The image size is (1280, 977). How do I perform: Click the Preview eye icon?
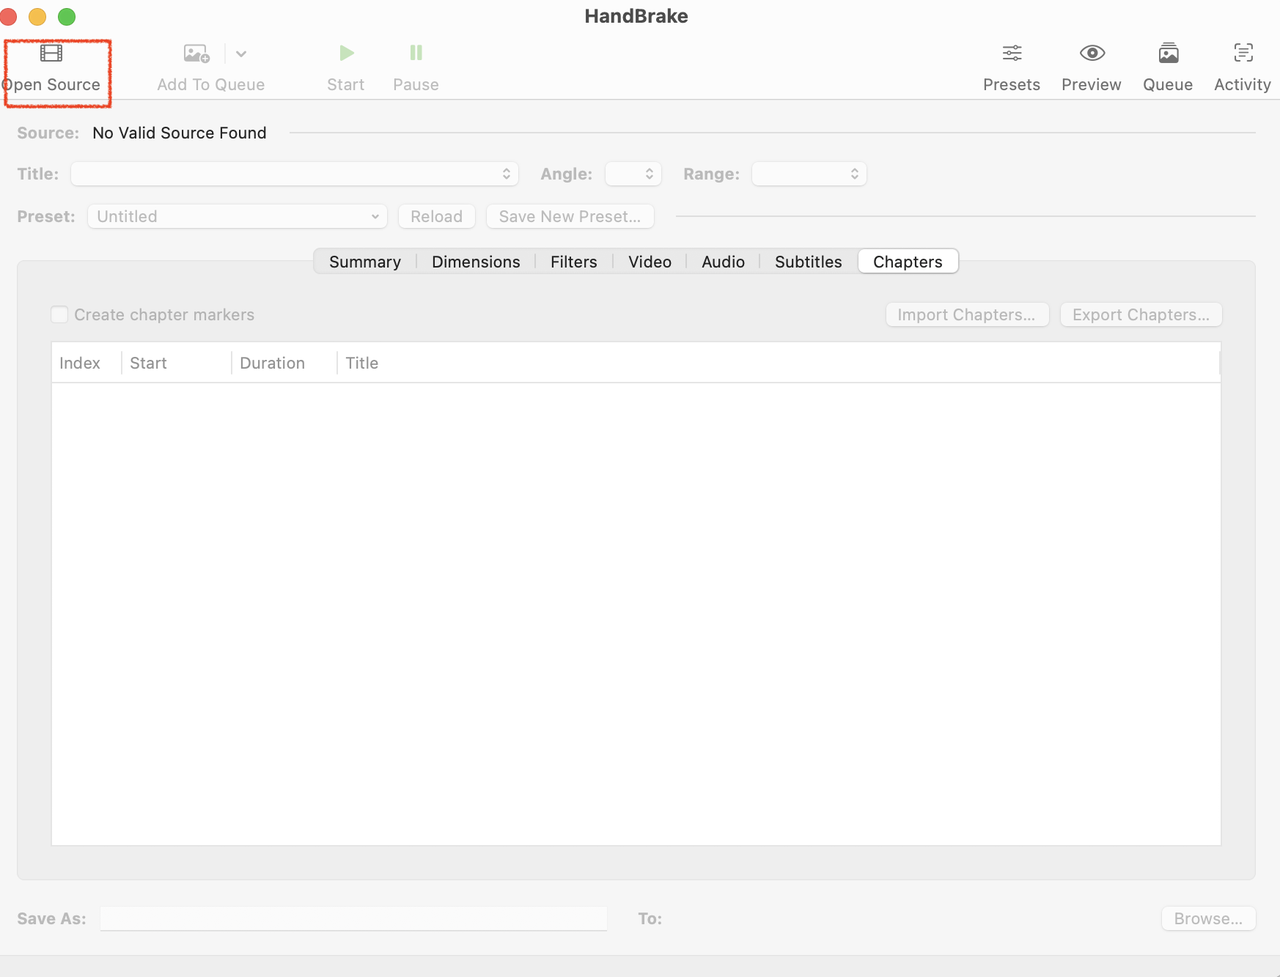1091,53
